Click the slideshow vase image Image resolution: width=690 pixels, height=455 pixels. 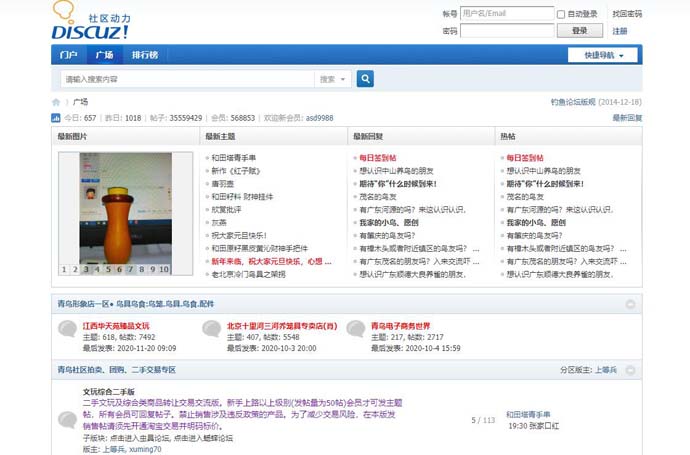point(125,208)
